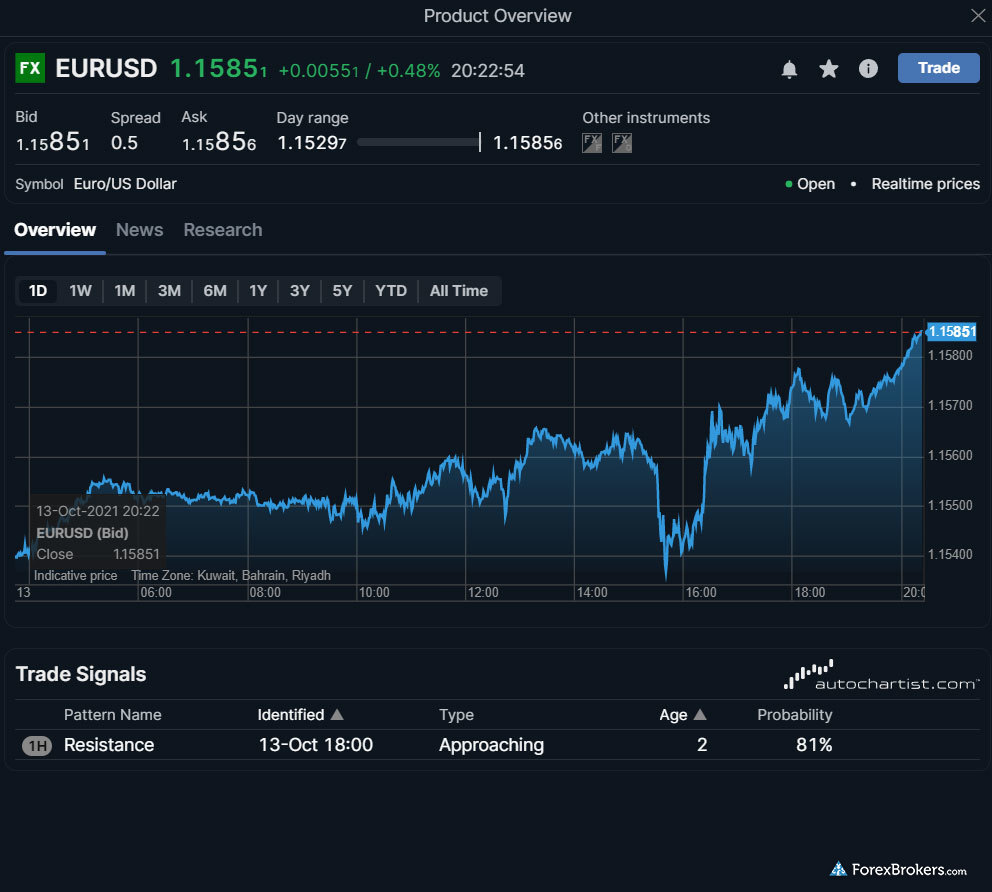Click the second FX other instrument icon
This screenshot has width=992, height=892.
pos(622,143)
